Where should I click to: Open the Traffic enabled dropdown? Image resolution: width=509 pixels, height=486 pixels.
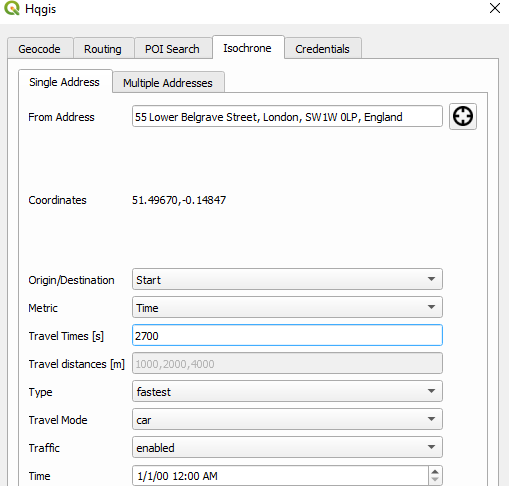(287, 447)
